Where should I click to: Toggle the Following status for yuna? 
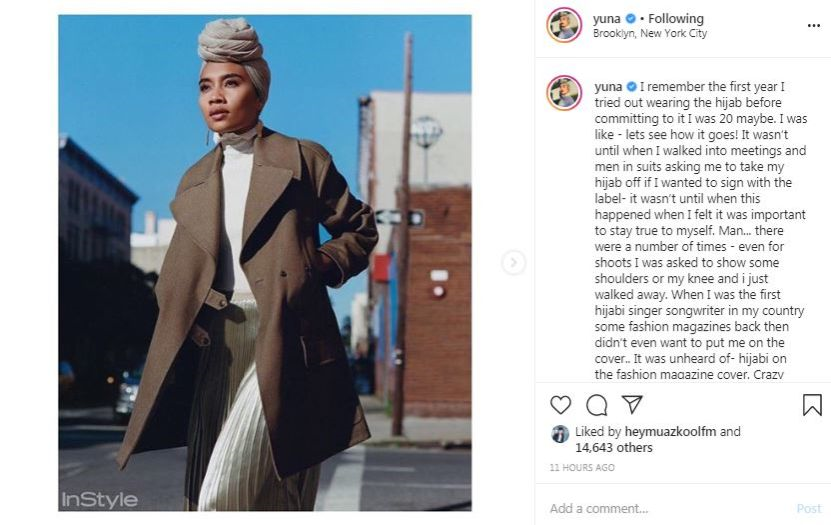pos(676,19)
